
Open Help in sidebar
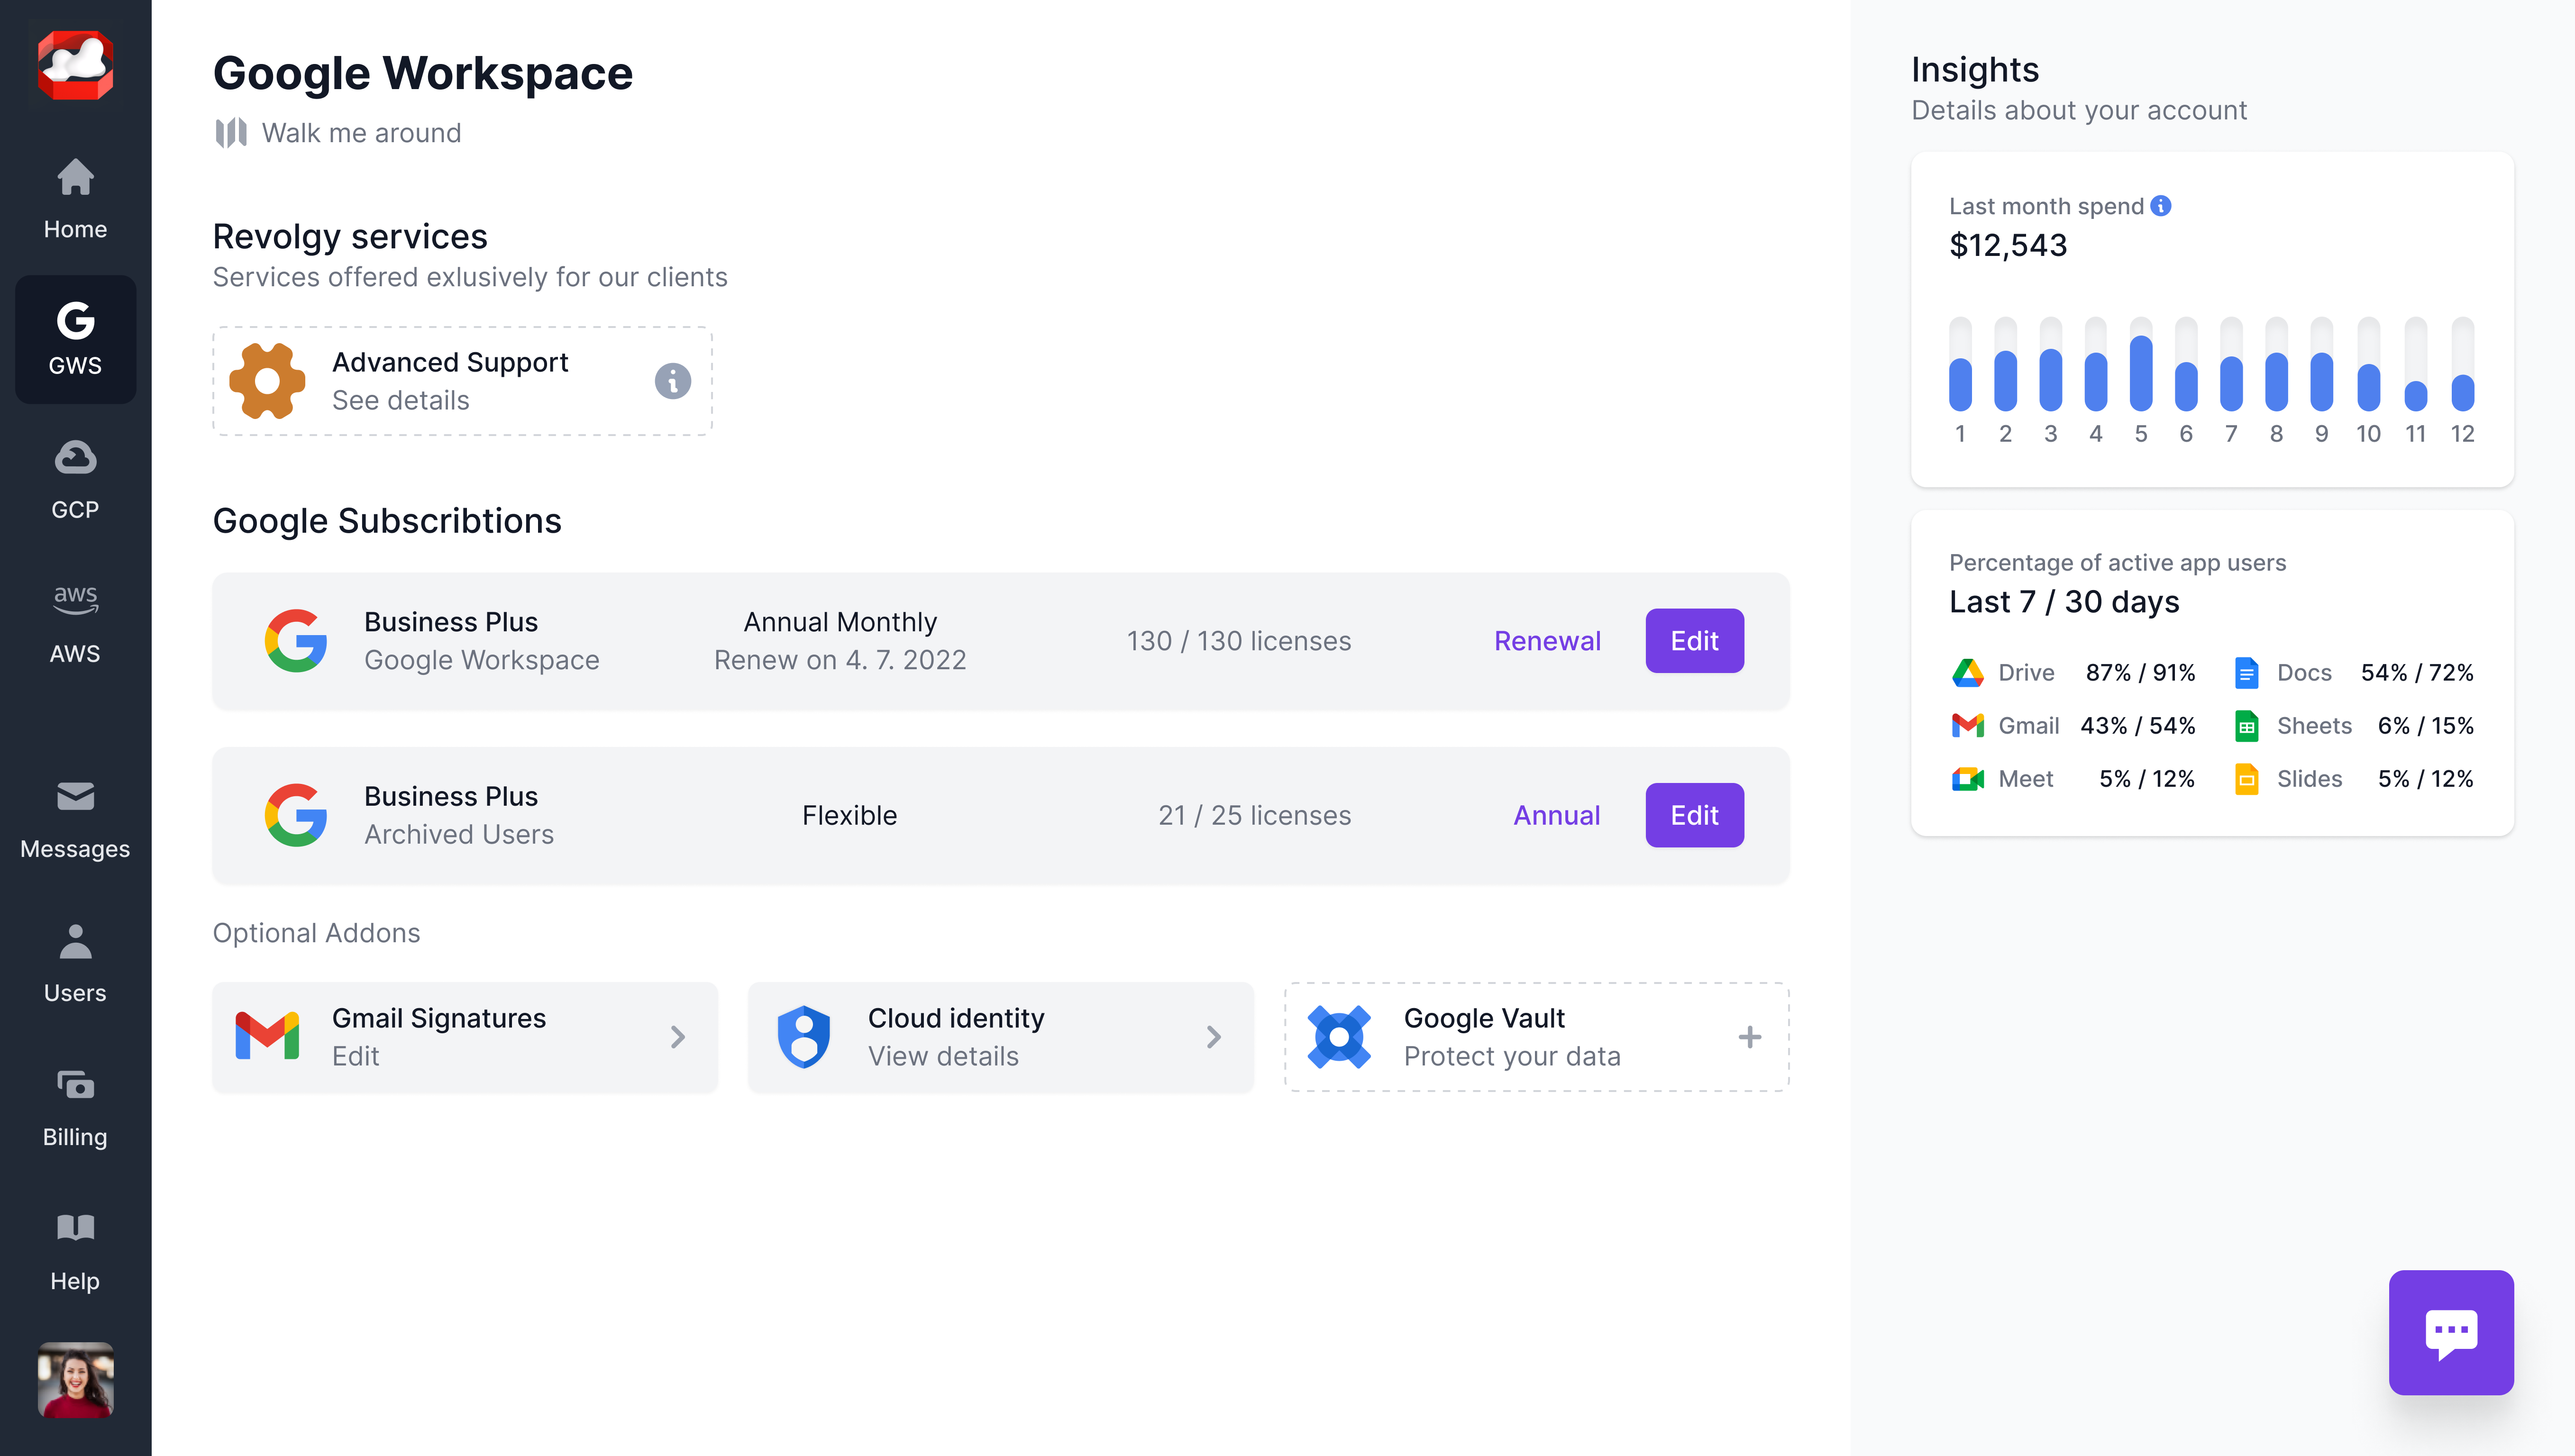click(x=75, y=1252)
